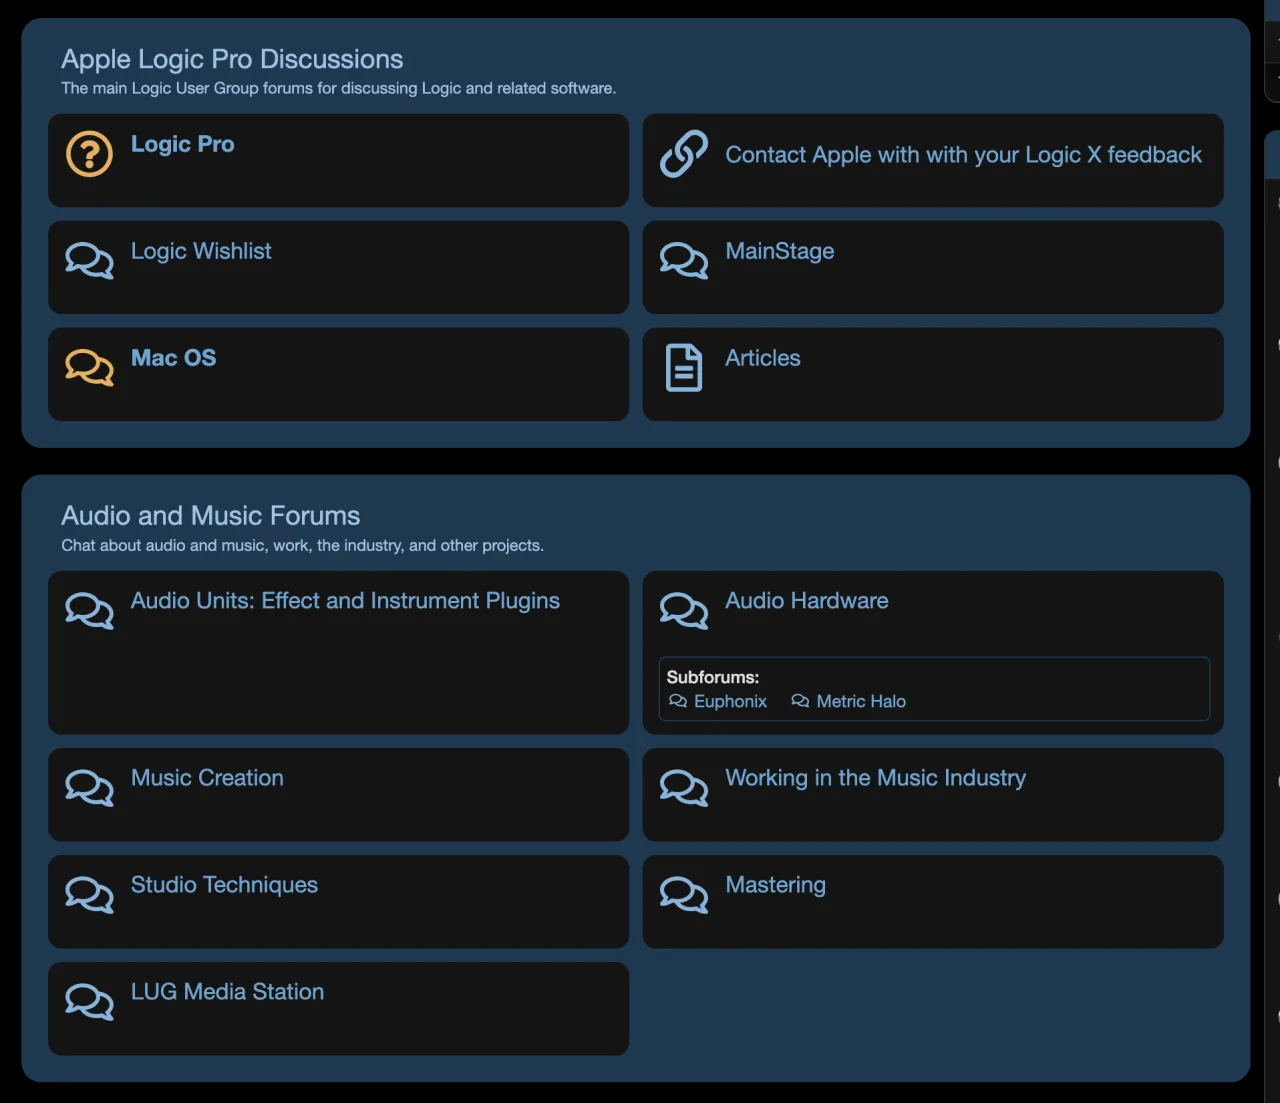Open Contact Apple with your Logic X feedback
This screenshot has width=1280, height=1103.
click(963, 155)
